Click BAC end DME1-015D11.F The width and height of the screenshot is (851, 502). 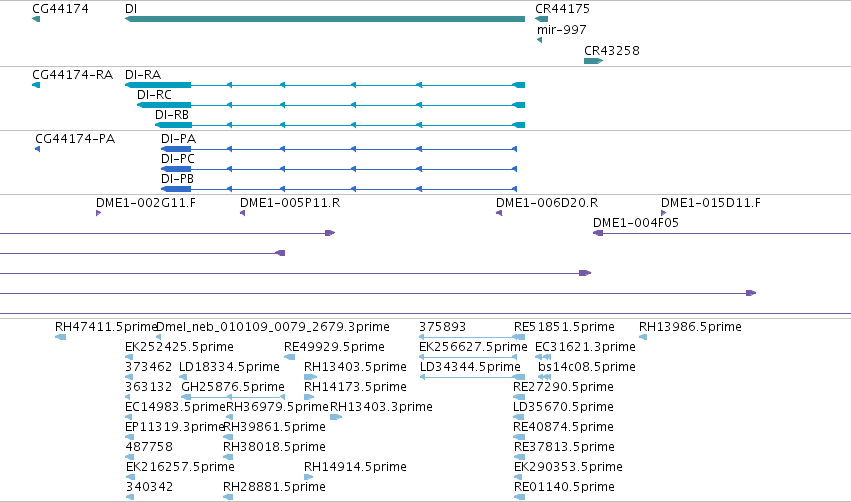pos(710,202)
